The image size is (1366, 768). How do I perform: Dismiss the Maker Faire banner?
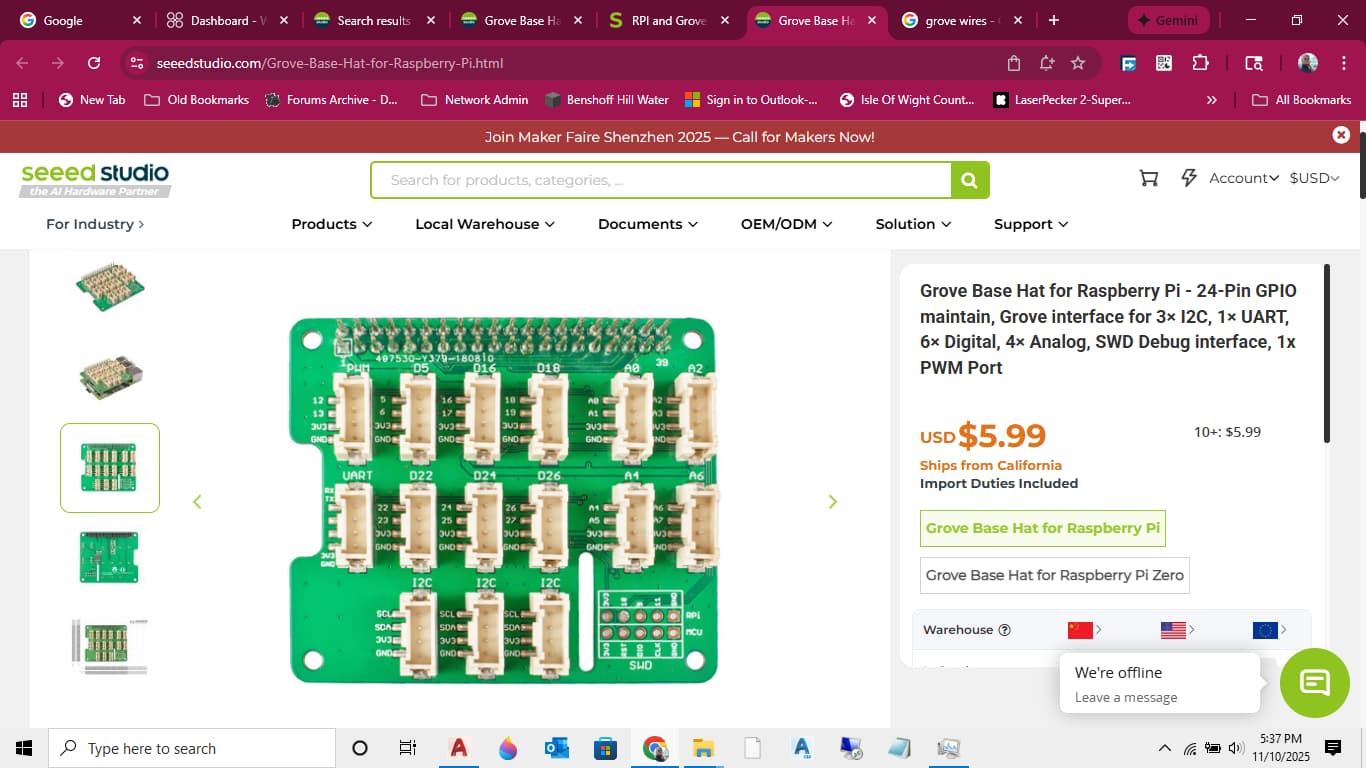click(x=1341, y=135)
